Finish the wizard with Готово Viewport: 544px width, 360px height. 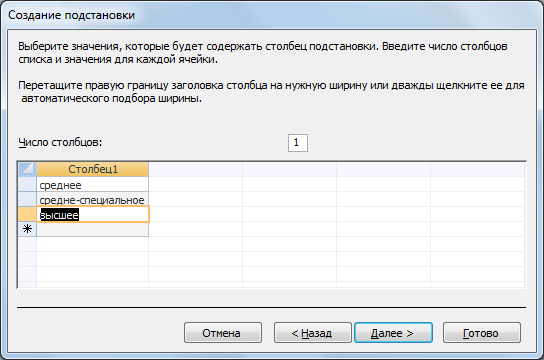click(x=482, y=333)
